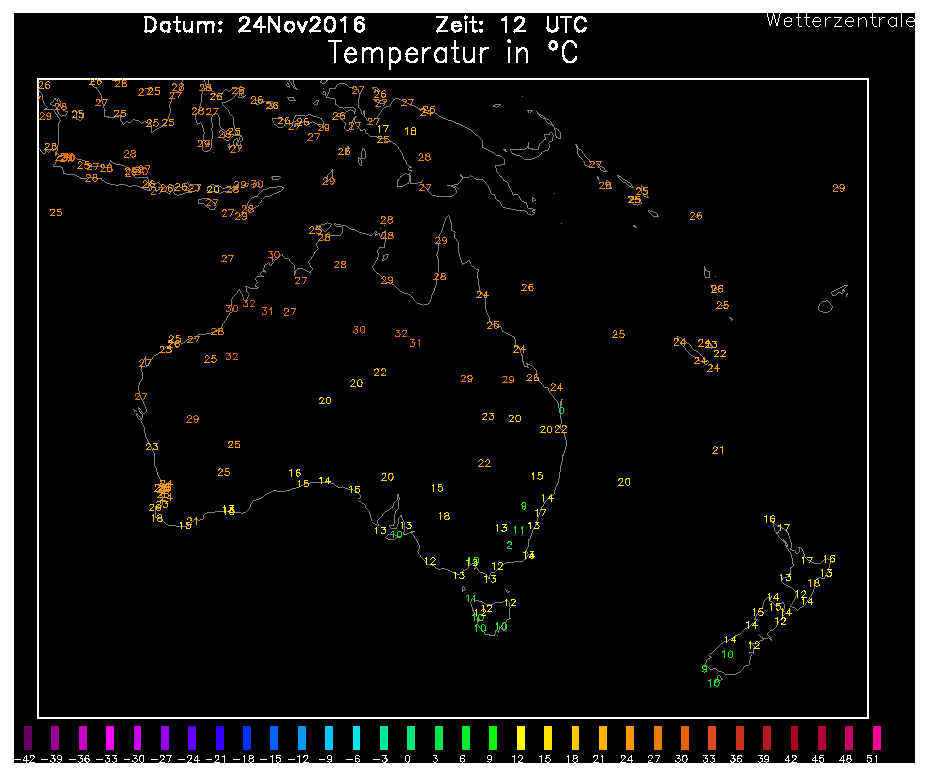Select the blue -18 legend swatch

[247, 737]
